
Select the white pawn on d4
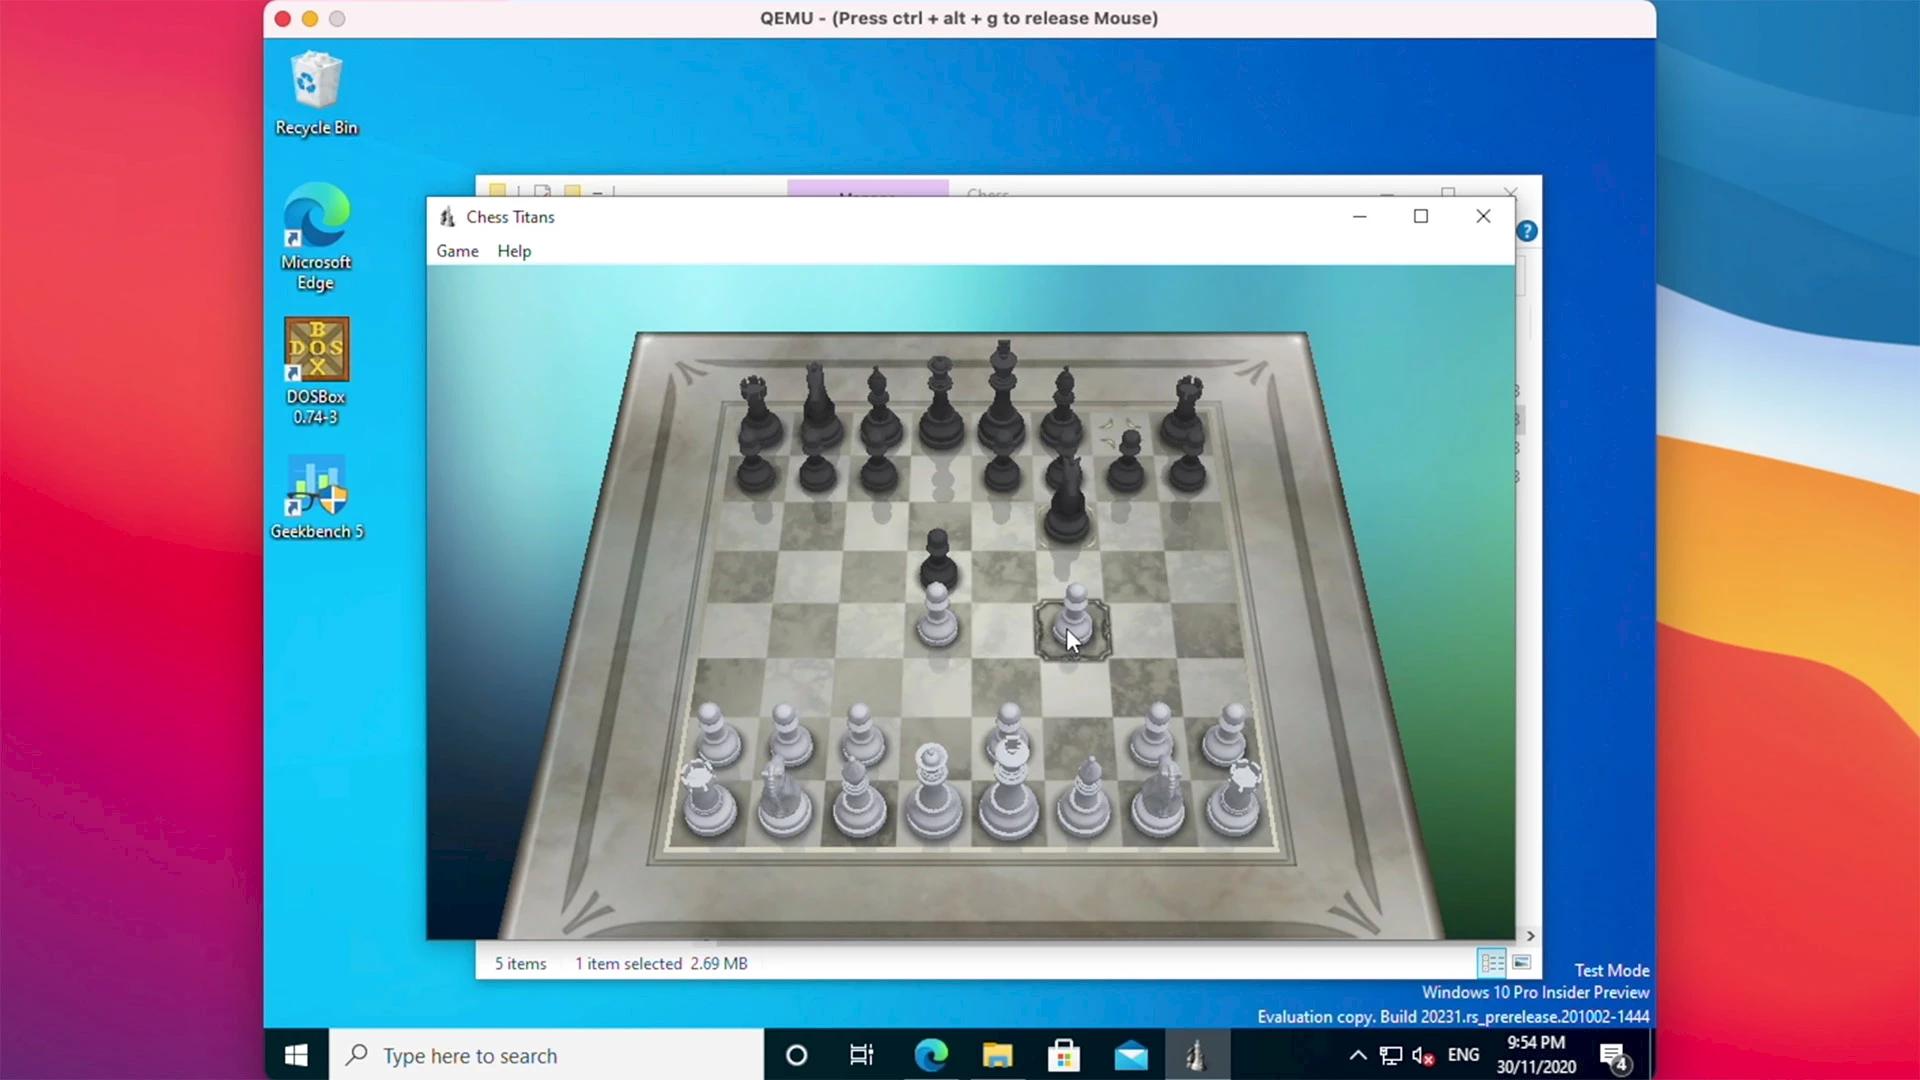937,617
